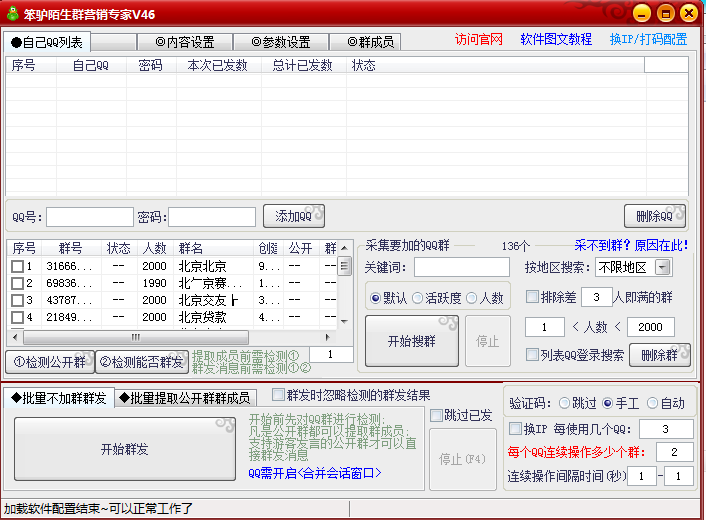Toggle the 跳过已发 checkbox
Image resolution: width=706 pixels, height=520 pixels.
click(436, 415)
